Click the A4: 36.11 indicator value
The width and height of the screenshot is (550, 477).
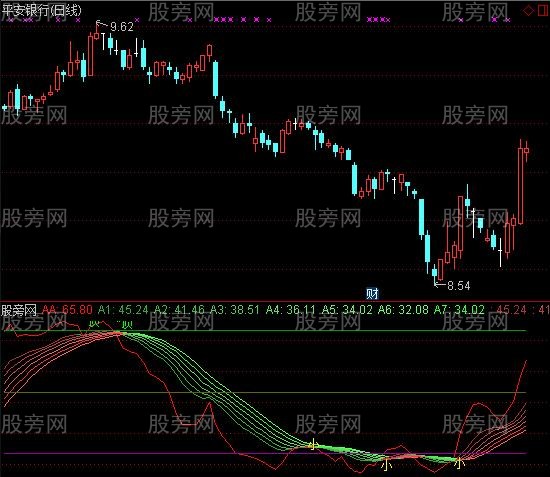[x=290, y=310]
